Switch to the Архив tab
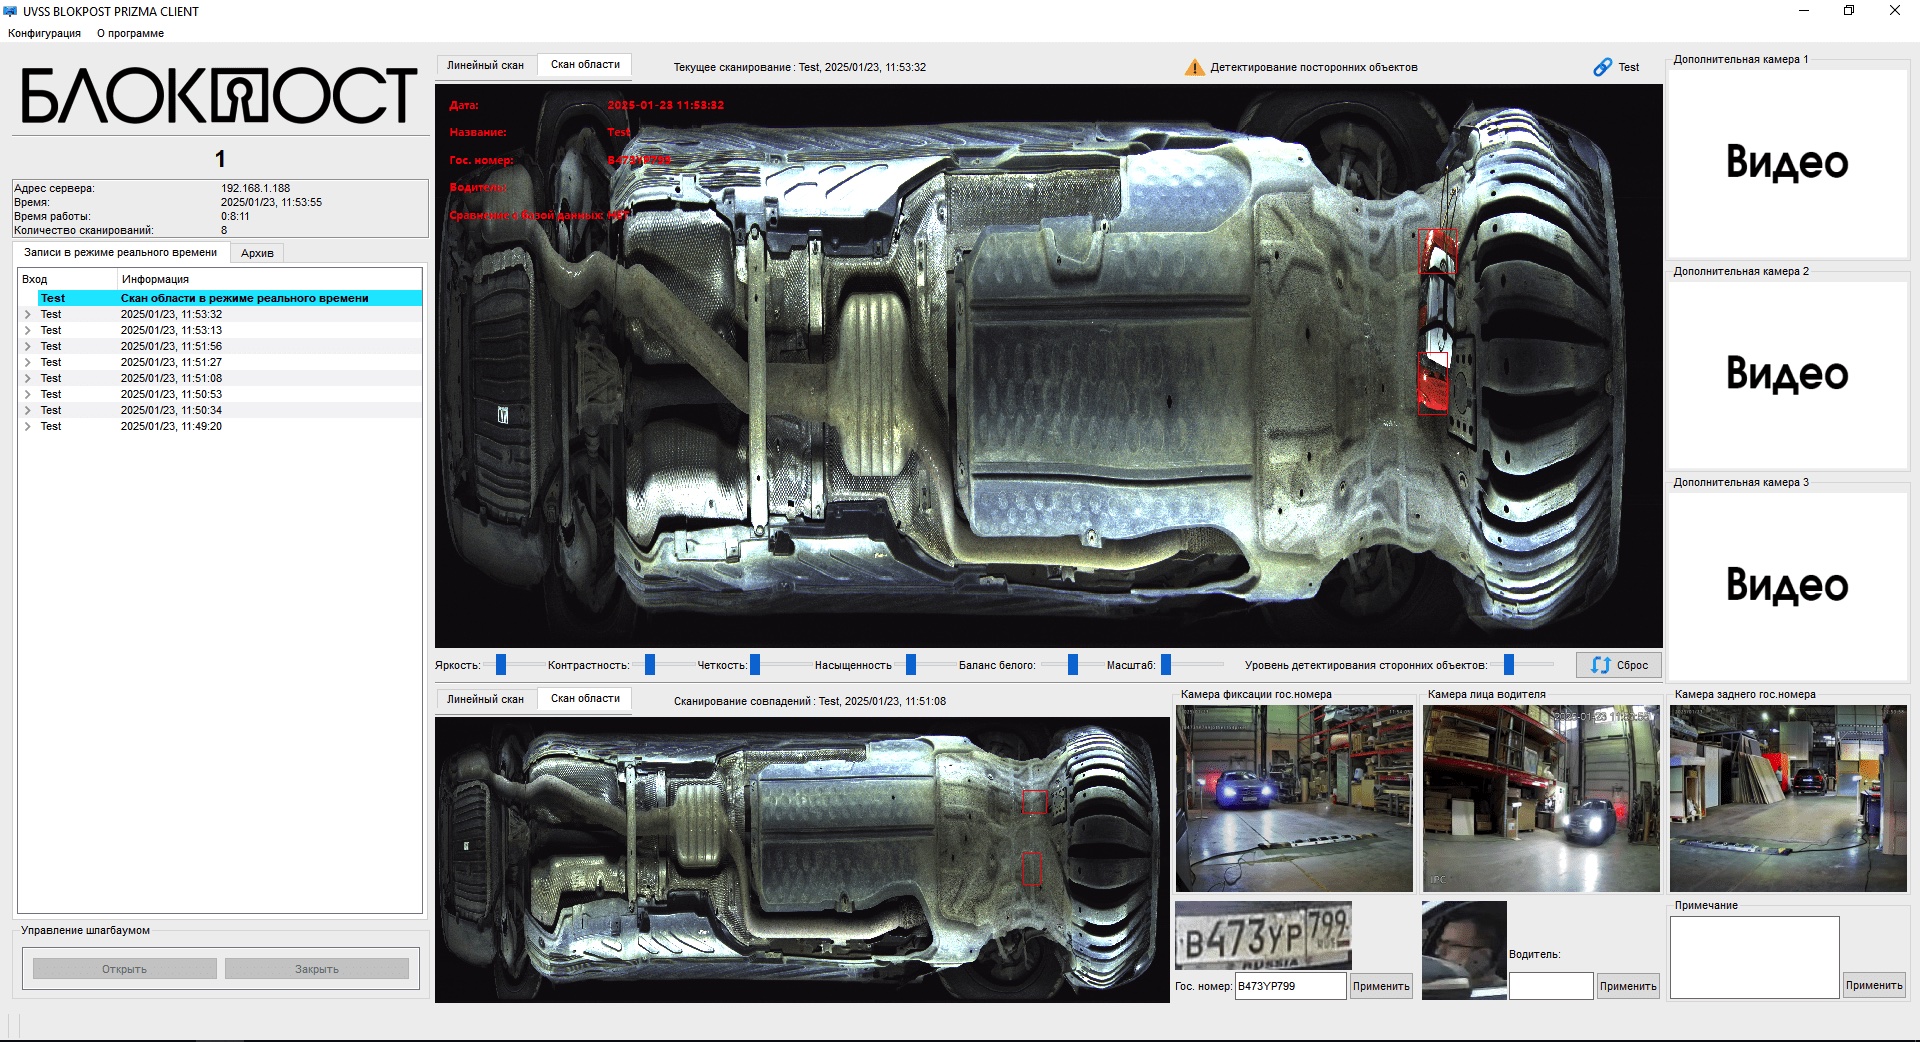Viewport: 1920px width, 1042px height. coord(257,253)
